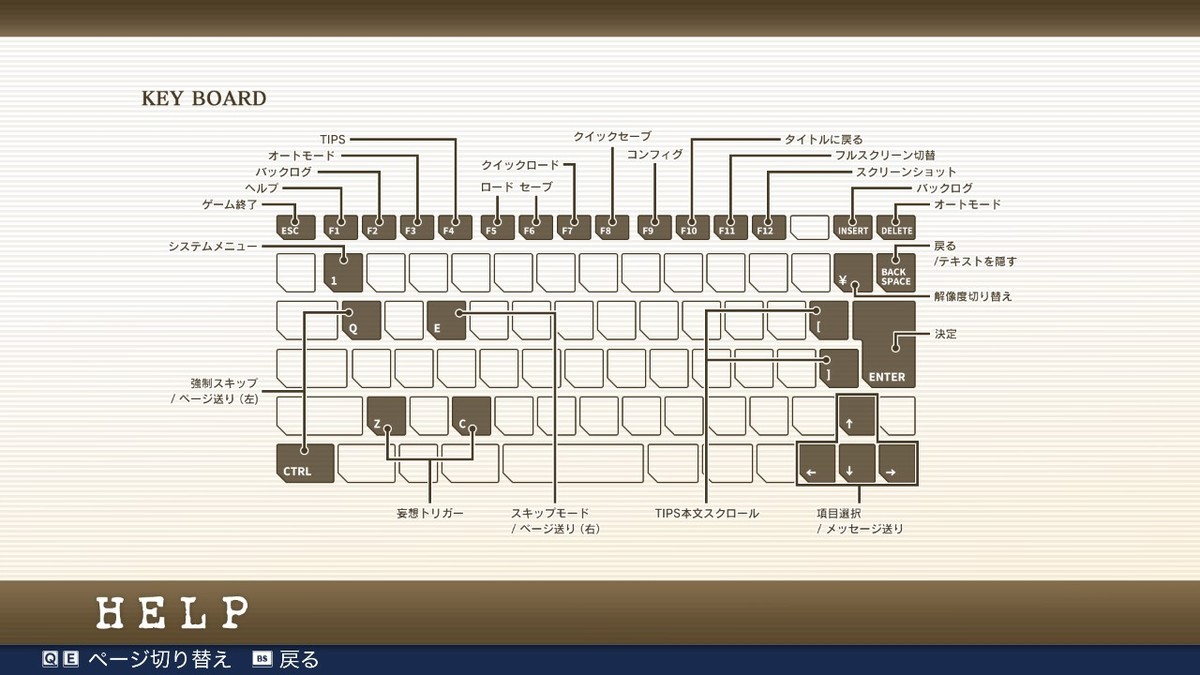Screen dimensions: 1200x675
Task: Click the 解像度切り替え label
Action: click(x=973, y=296)
